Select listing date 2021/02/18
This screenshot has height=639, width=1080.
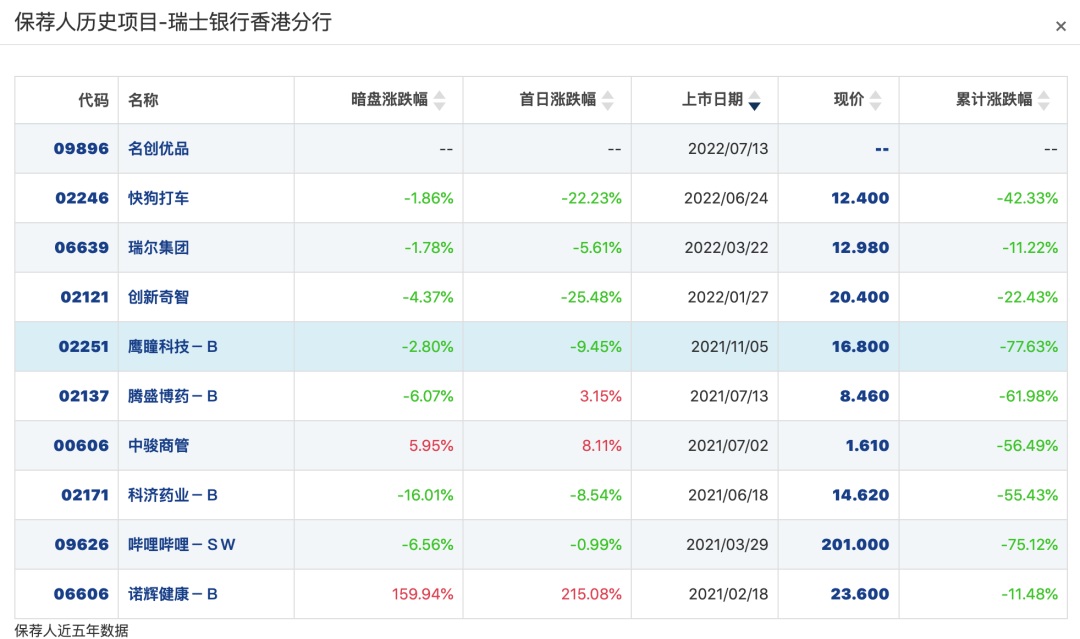(x=729, y=594)
